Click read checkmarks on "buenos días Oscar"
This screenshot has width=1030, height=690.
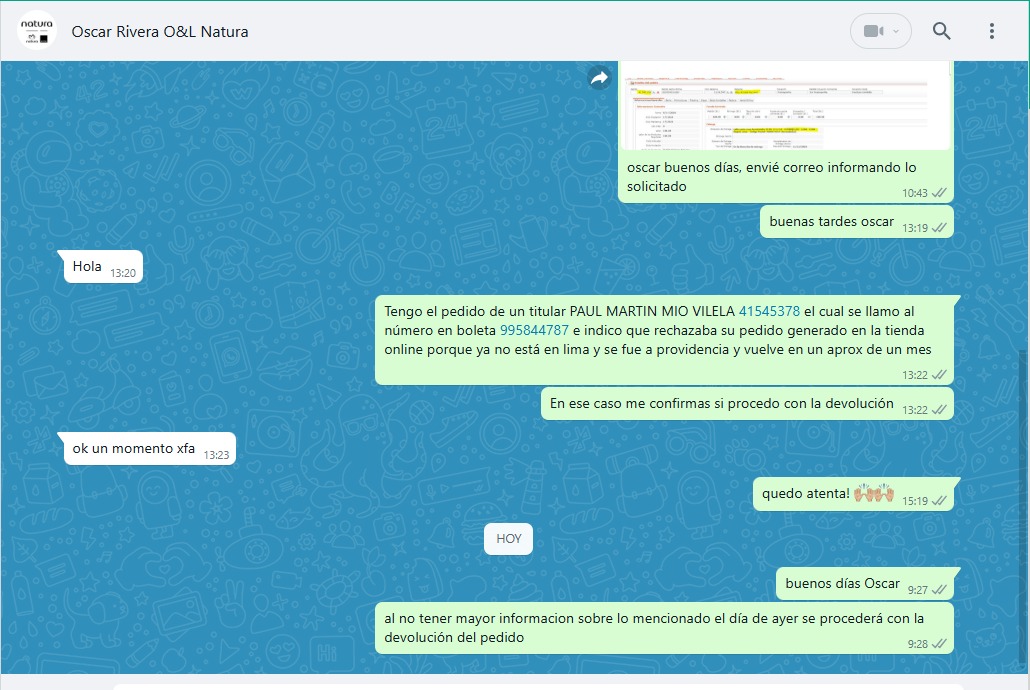coord(939,590)
